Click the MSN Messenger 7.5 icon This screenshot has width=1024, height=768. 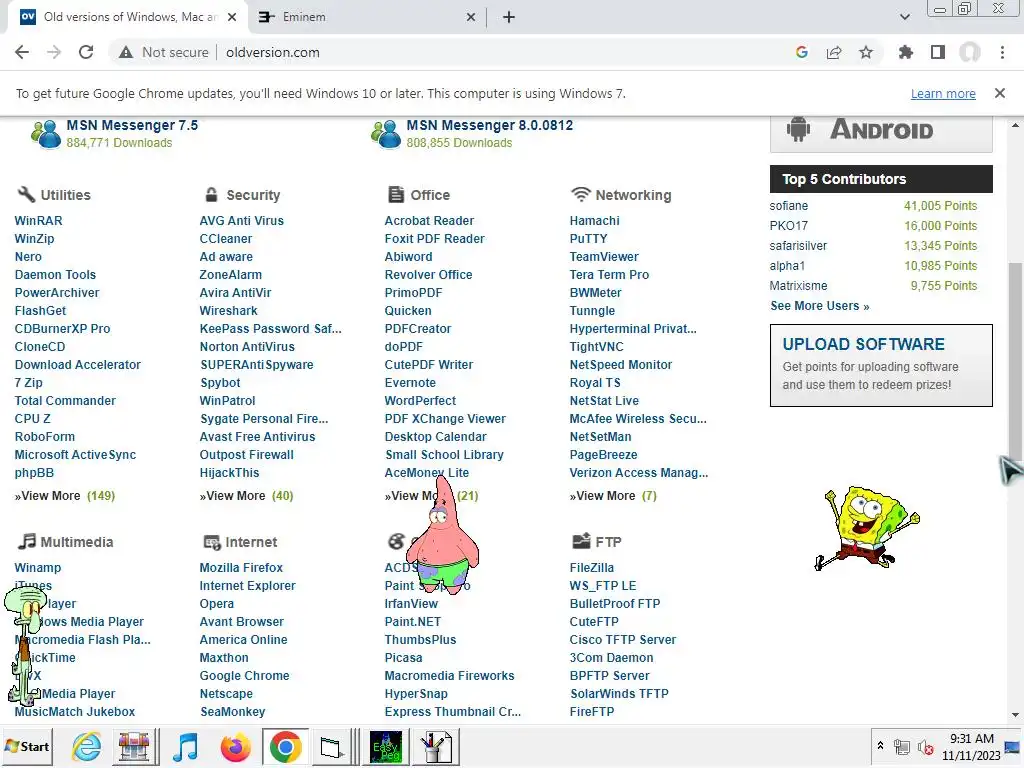pyautogui.click(x=46, y=134)
